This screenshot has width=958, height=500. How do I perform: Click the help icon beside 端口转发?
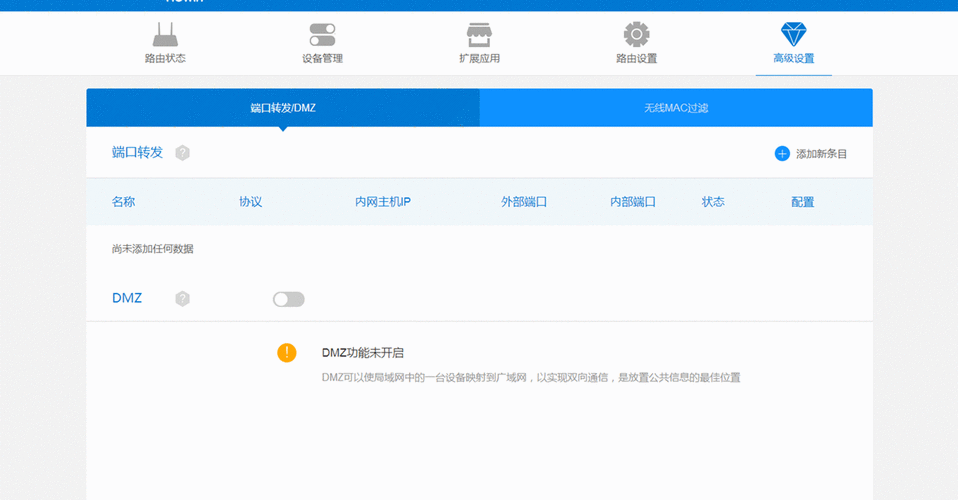(182, 153)
